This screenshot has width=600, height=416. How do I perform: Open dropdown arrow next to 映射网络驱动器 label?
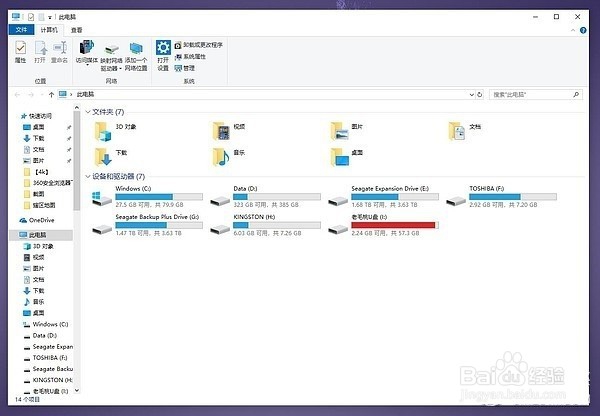(x=120, y=69)
